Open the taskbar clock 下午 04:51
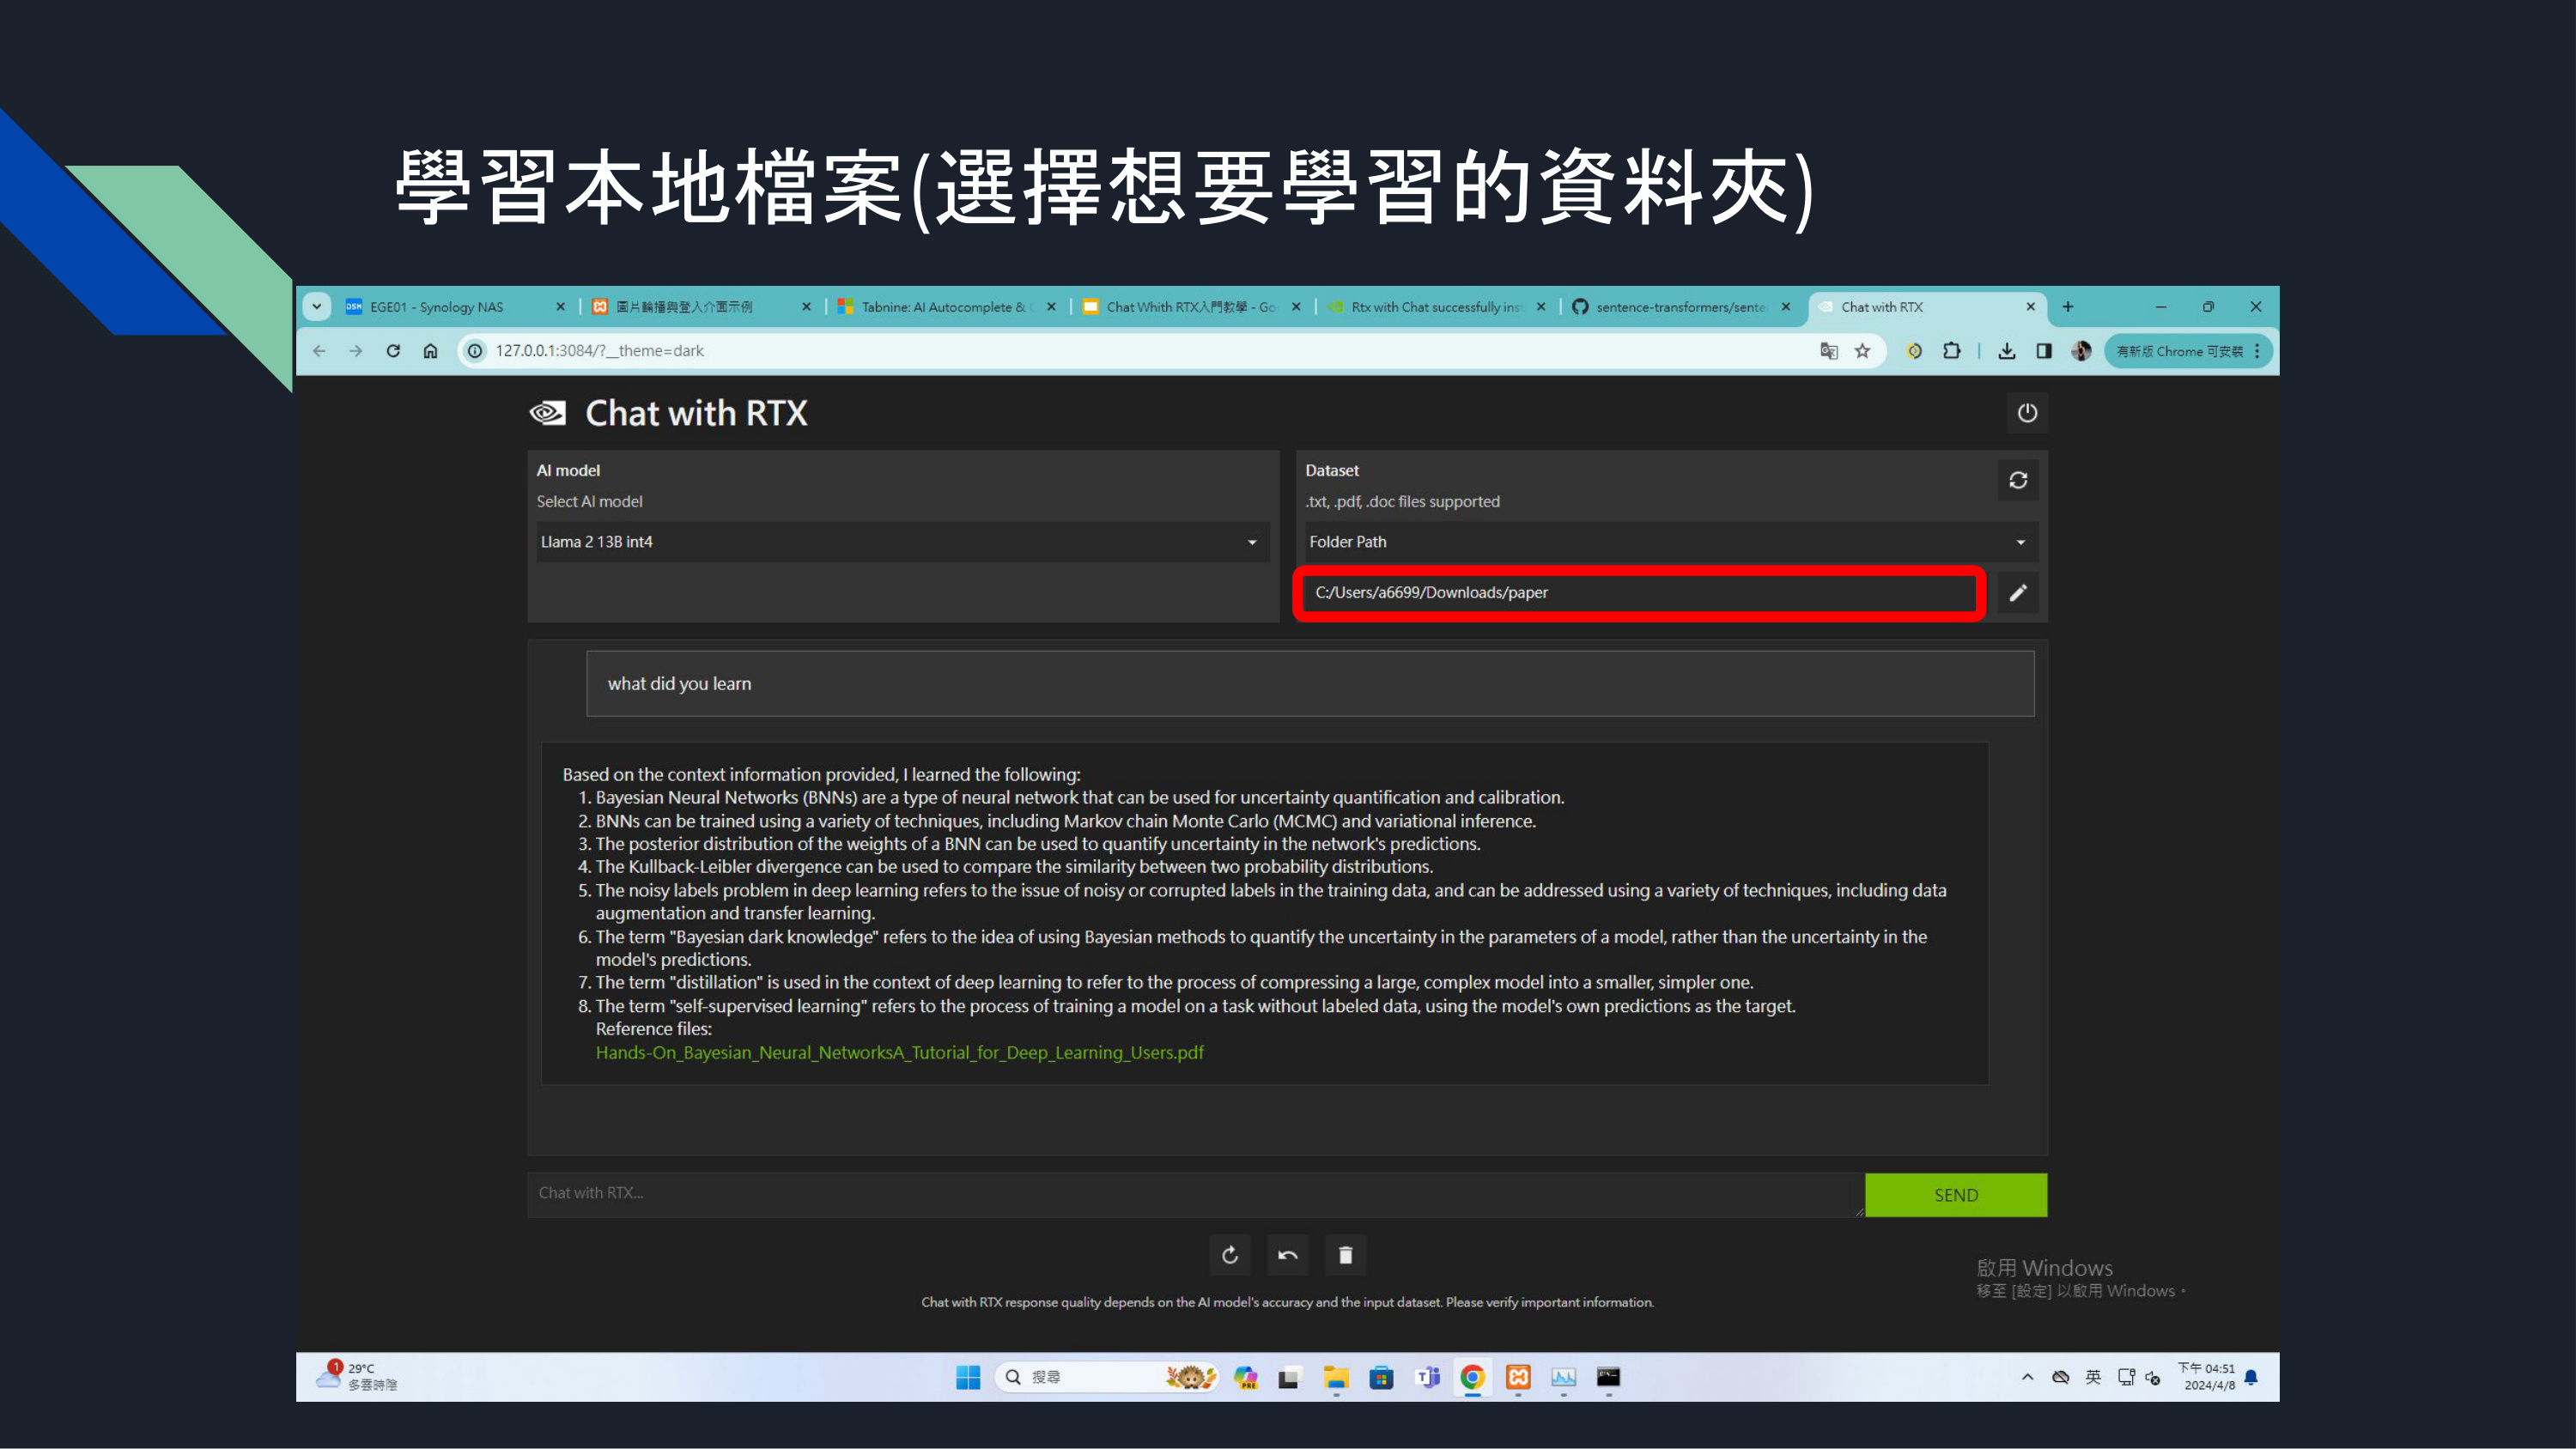The width and height of the screenshot is (2576, 1449). point(2207,1377)
